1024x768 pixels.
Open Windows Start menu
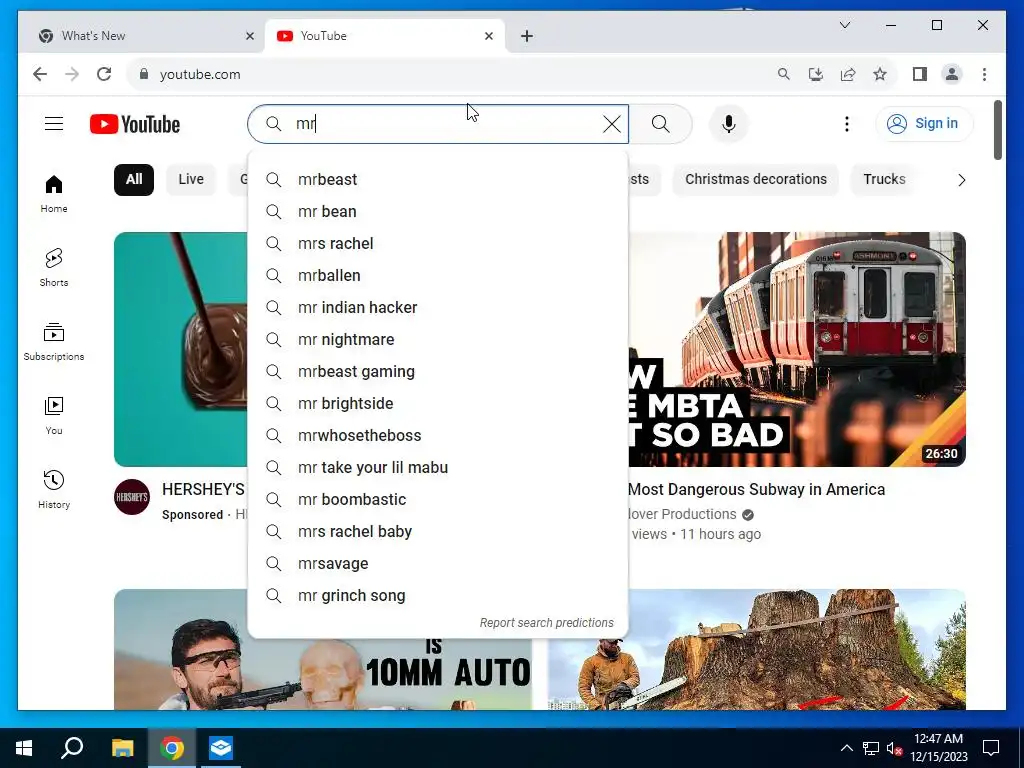click(x=24, y=748)
